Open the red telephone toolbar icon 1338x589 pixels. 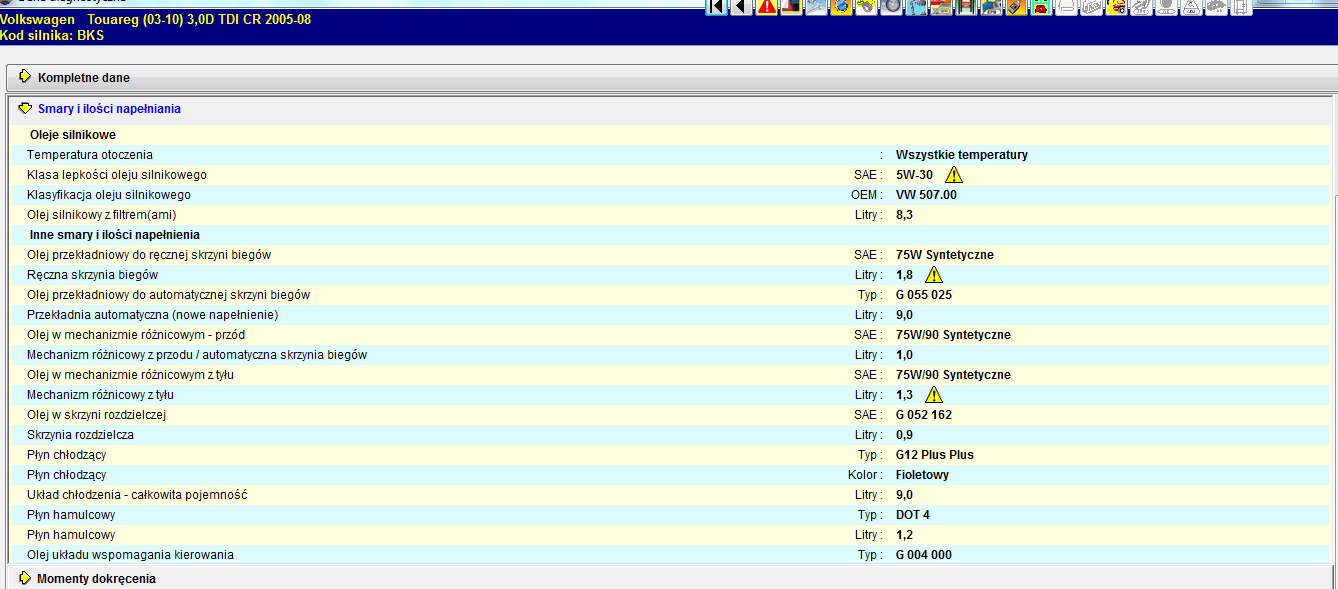1040,8
